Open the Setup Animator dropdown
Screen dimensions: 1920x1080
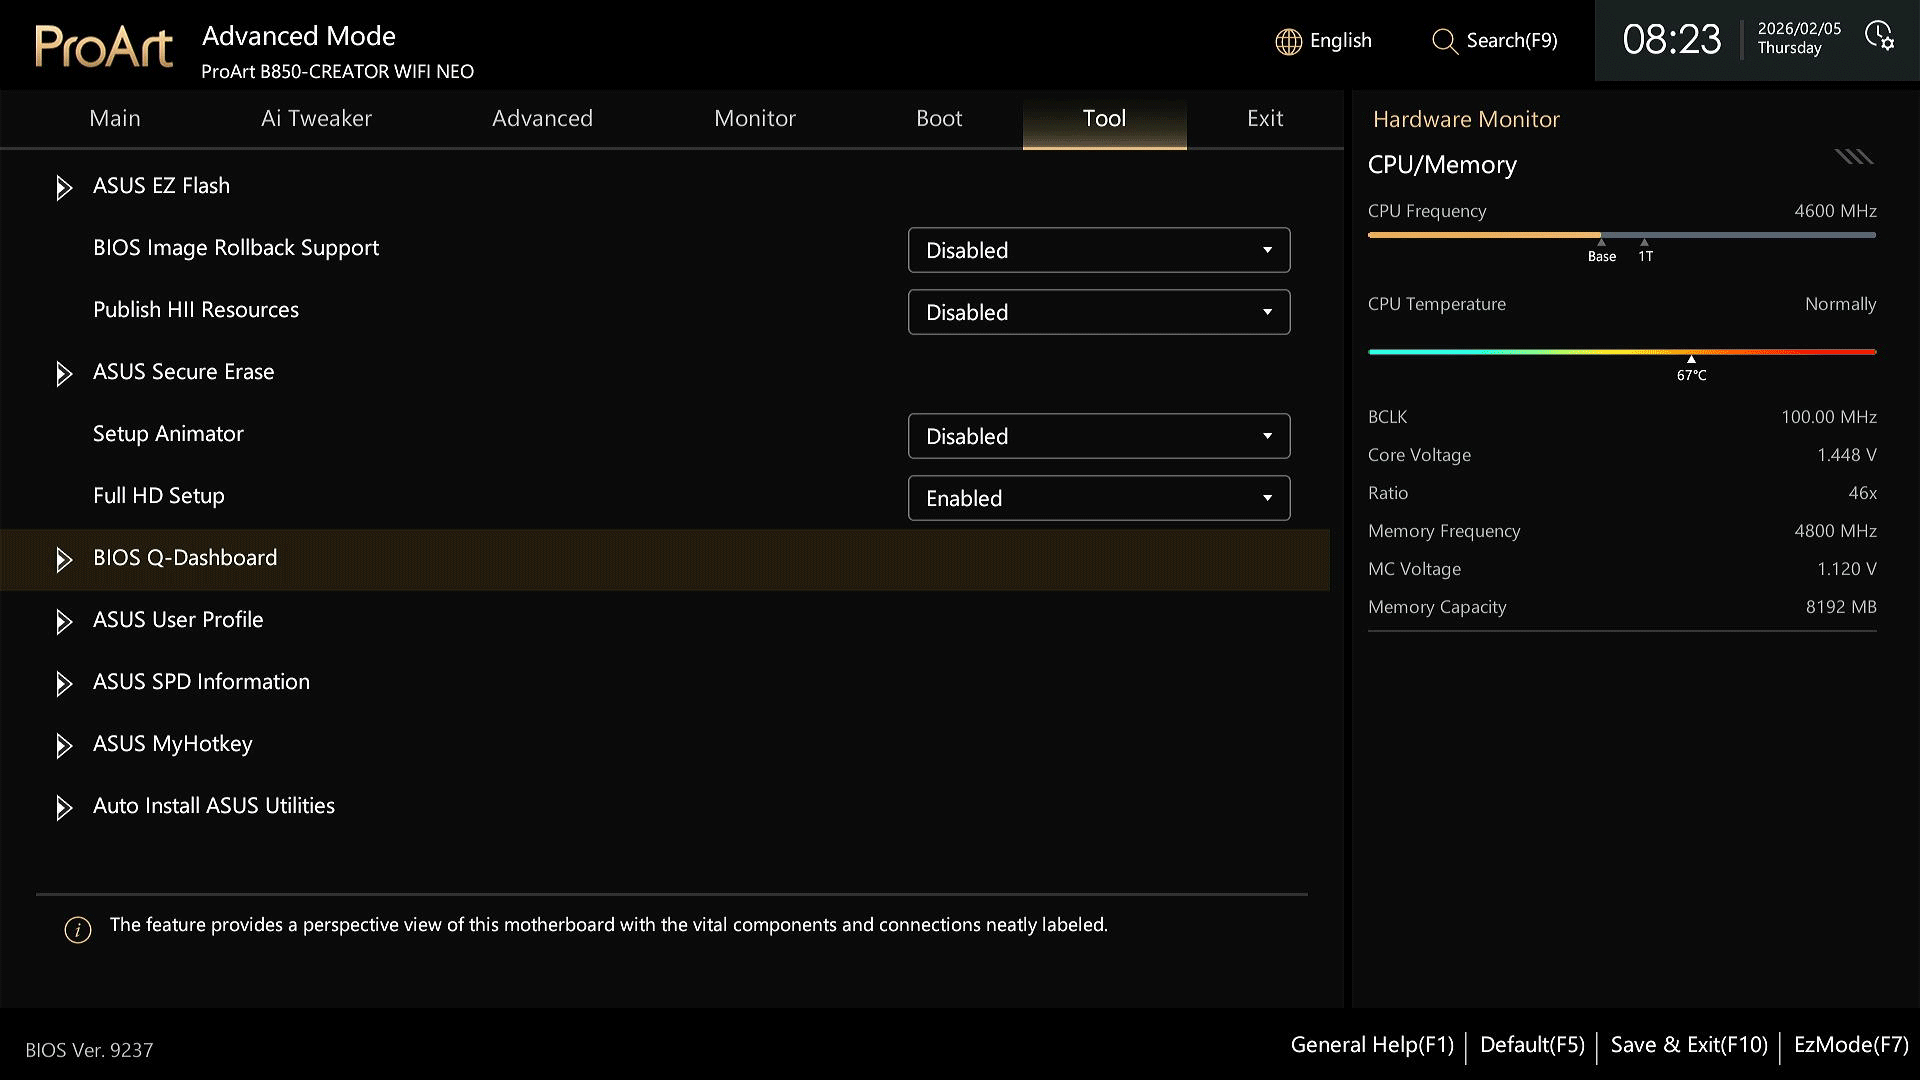point(1099,436)
